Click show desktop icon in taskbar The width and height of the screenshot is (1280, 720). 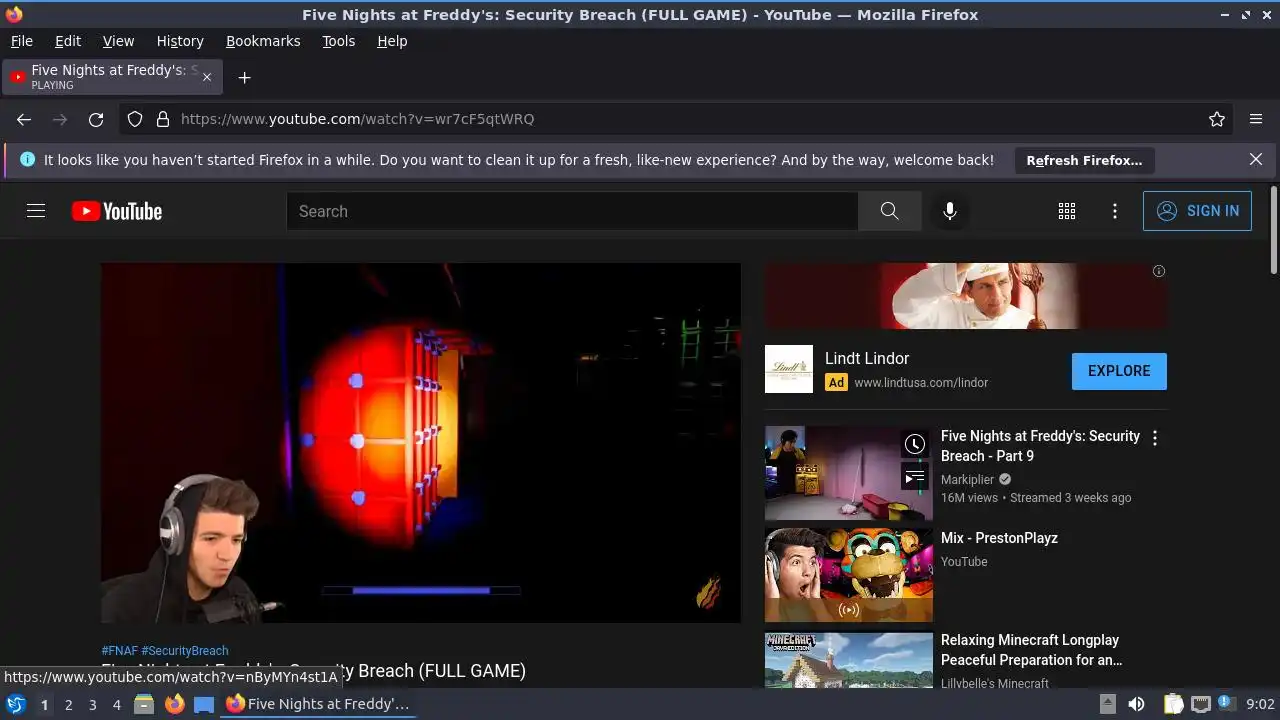pos(204,704)
